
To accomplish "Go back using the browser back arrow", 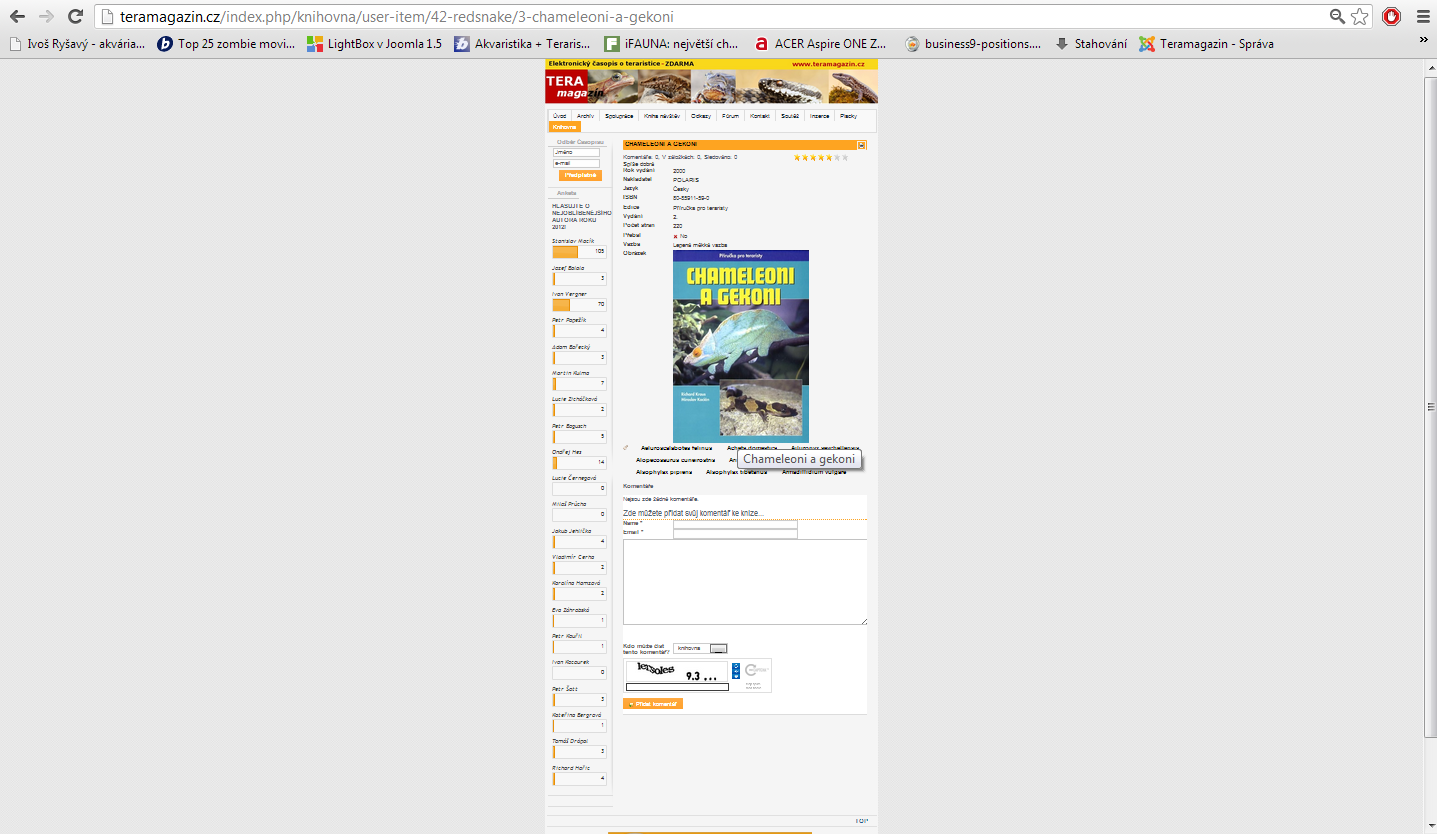I will click(x=17, y=16).
